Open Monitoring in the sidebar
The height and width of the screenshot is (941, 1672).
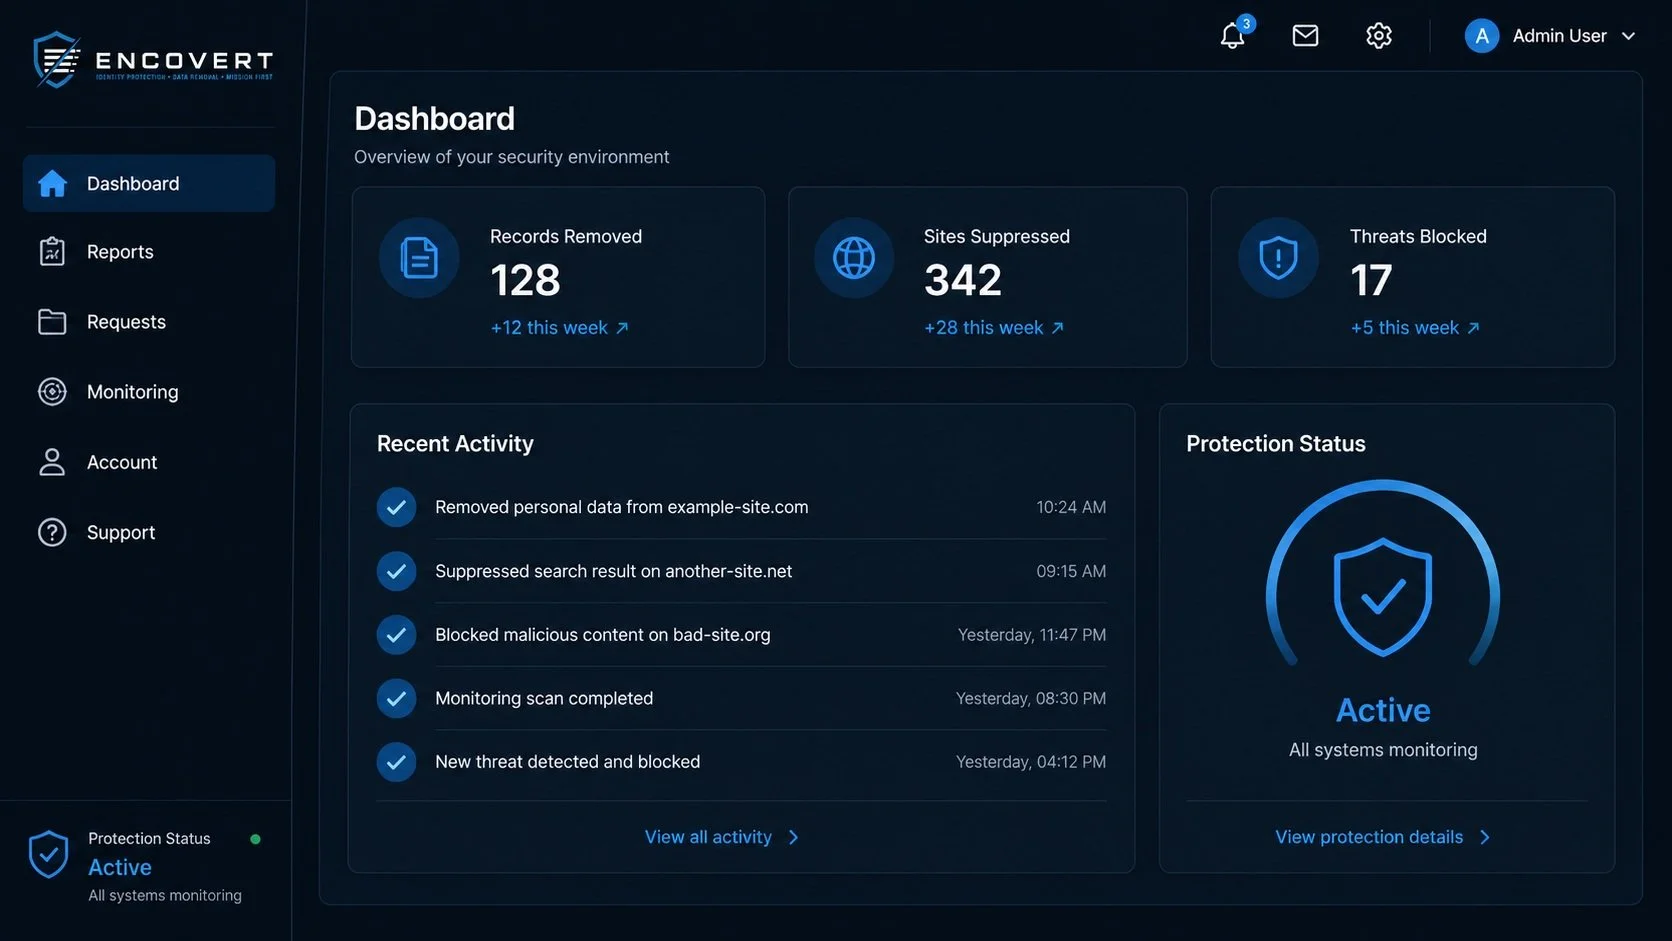point(149,392)
